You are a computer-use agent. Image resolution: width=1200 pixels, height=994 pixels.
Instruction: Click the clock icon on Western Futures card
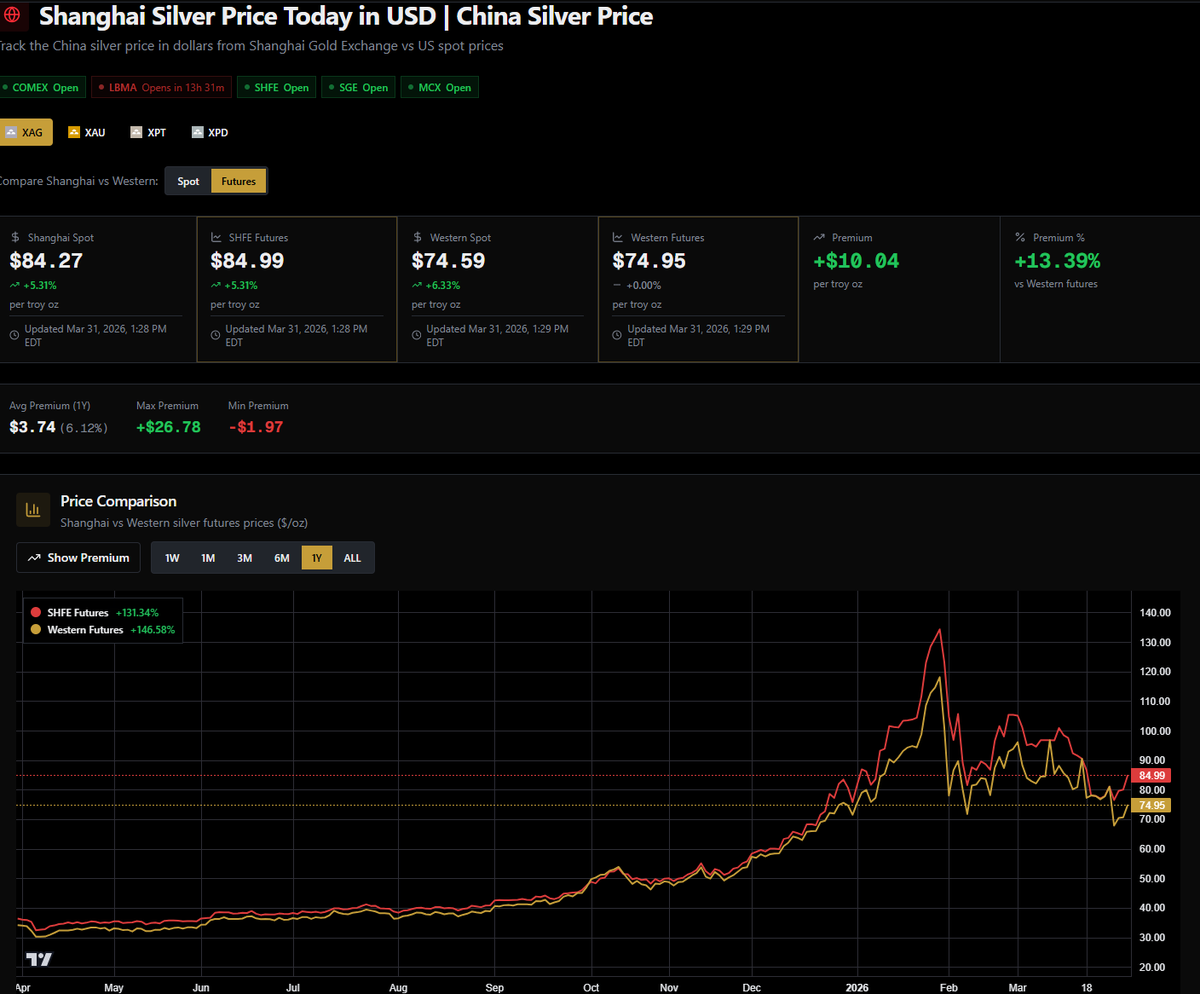617,334
